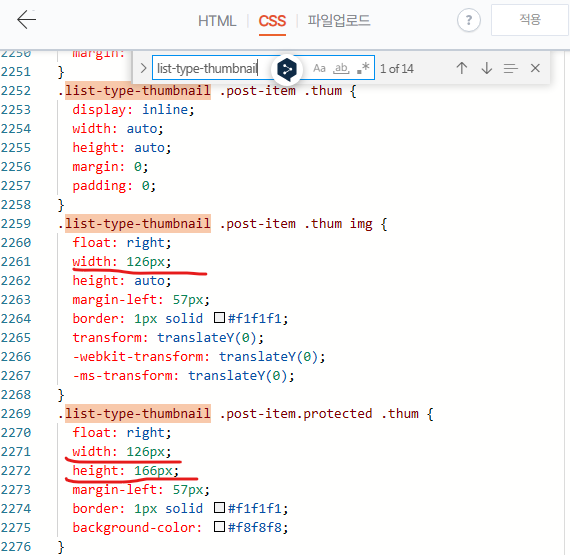Viewport: 570px width, 555px height.
Task: Click highlighted list-type-thumbnail on line 2252
Action: pyautogui.click(x=138, y=91)
